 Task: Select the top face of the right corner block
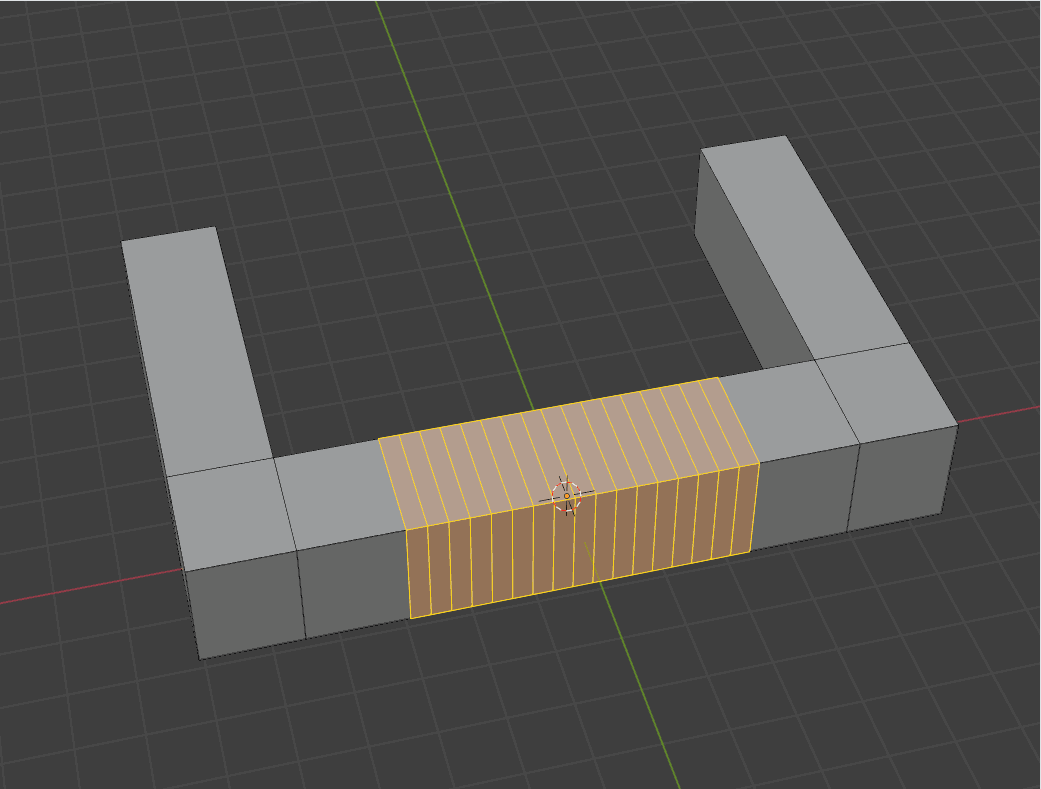(886, 392)
